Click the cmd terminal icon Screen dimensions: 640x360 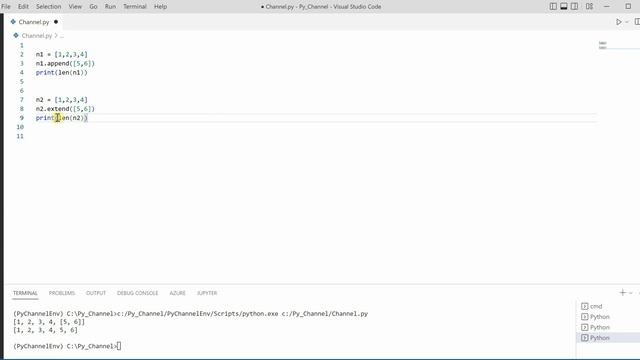tap(584, 306)
